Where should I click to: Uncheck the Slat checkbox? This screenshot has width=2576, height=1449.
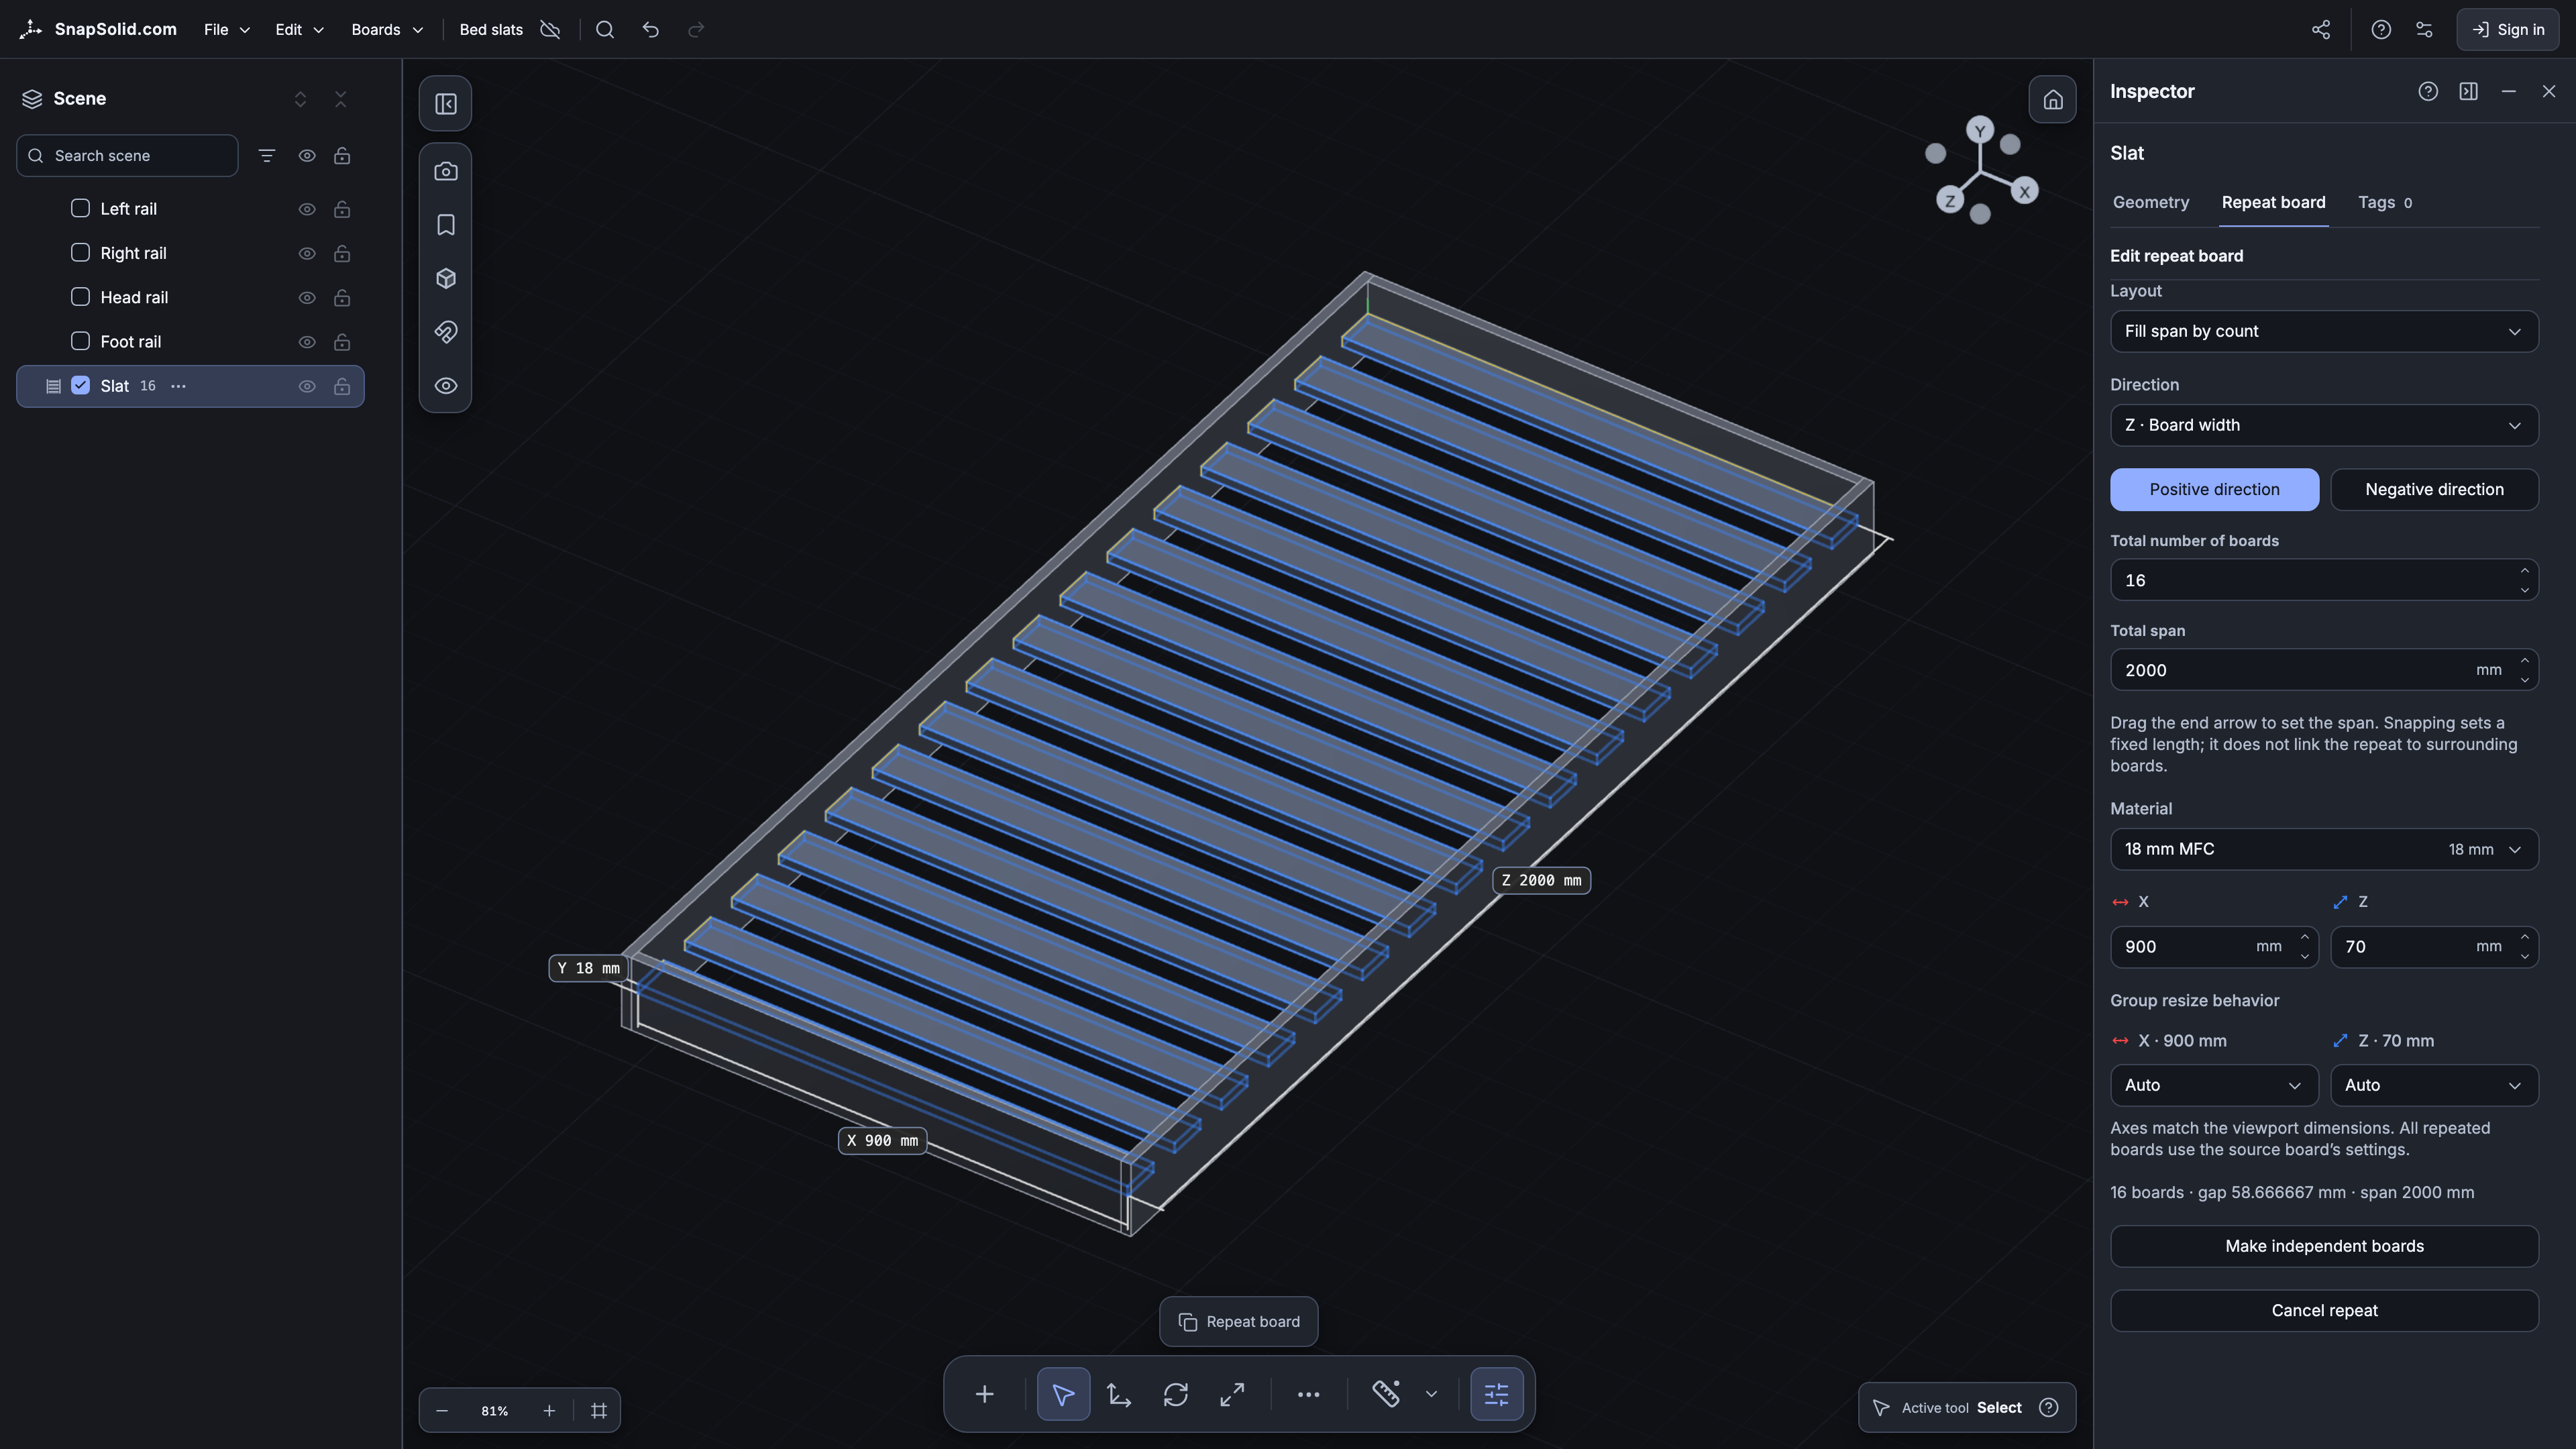(81, 385)
